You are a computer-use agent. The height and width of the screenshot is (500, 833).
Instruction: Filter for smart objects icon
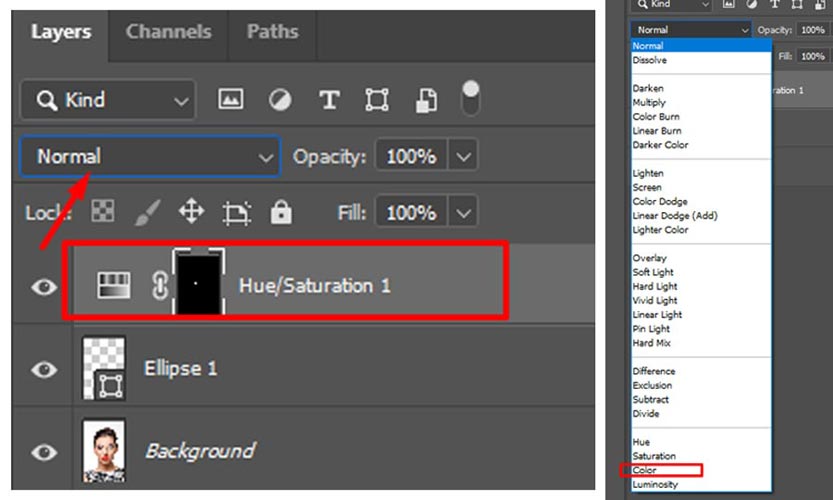pyautogui.click(x=426, y=100)
